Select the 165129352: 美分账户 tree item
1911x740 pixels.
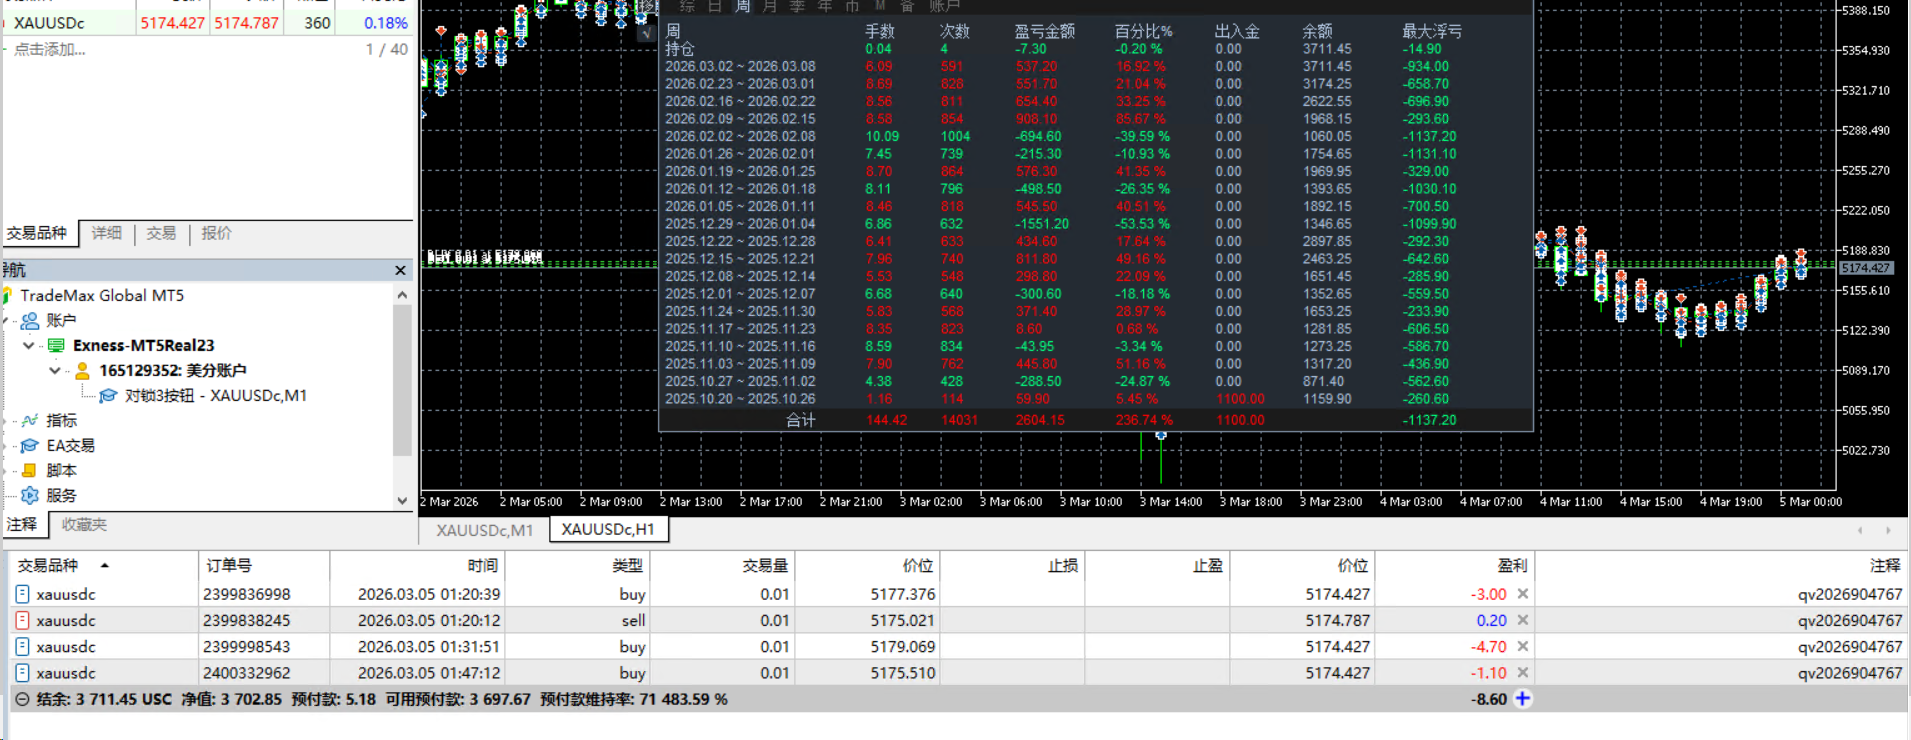[x=173, y=370]
